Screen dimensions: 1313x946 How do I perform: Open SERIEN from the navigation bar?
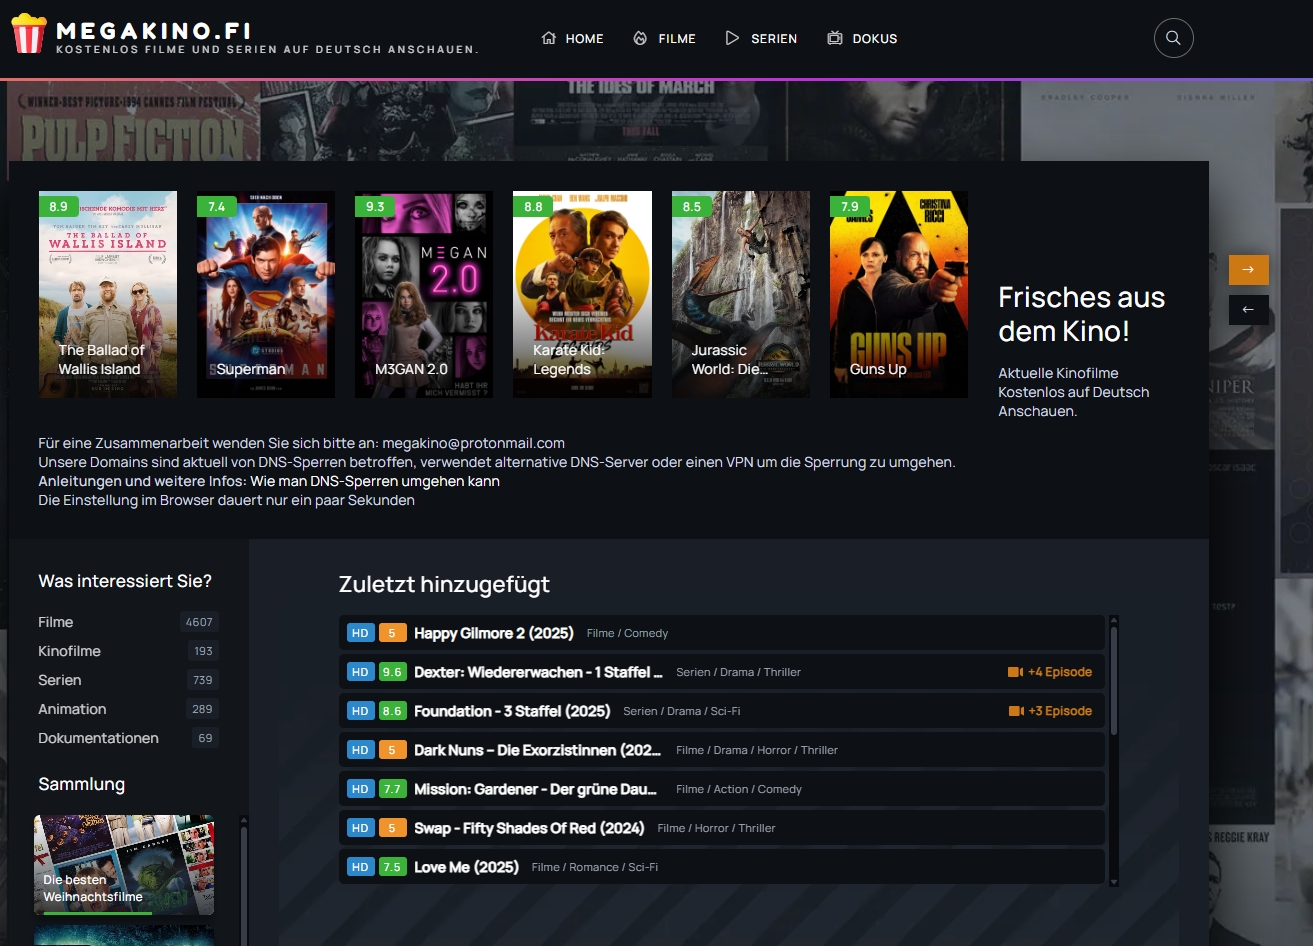click(x=769, y=38)
